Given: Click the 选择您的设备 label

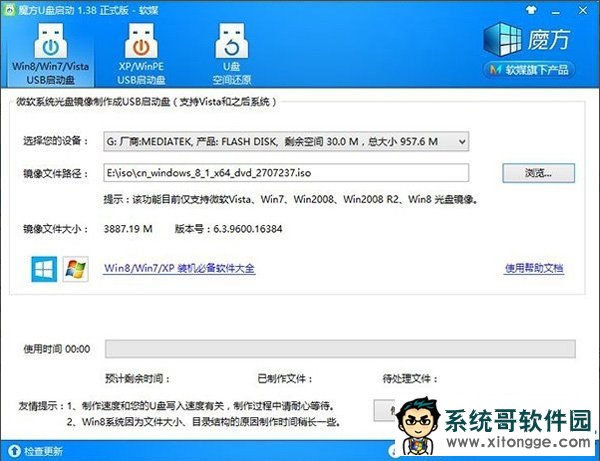Looking at the screenshot, I should click(x=56, y=141).
